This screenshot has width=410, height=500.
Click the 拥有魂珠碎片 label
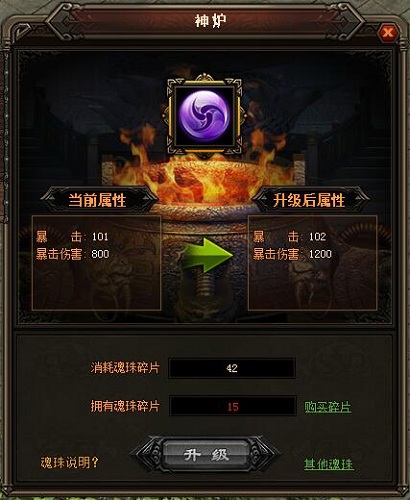(125, 406)
